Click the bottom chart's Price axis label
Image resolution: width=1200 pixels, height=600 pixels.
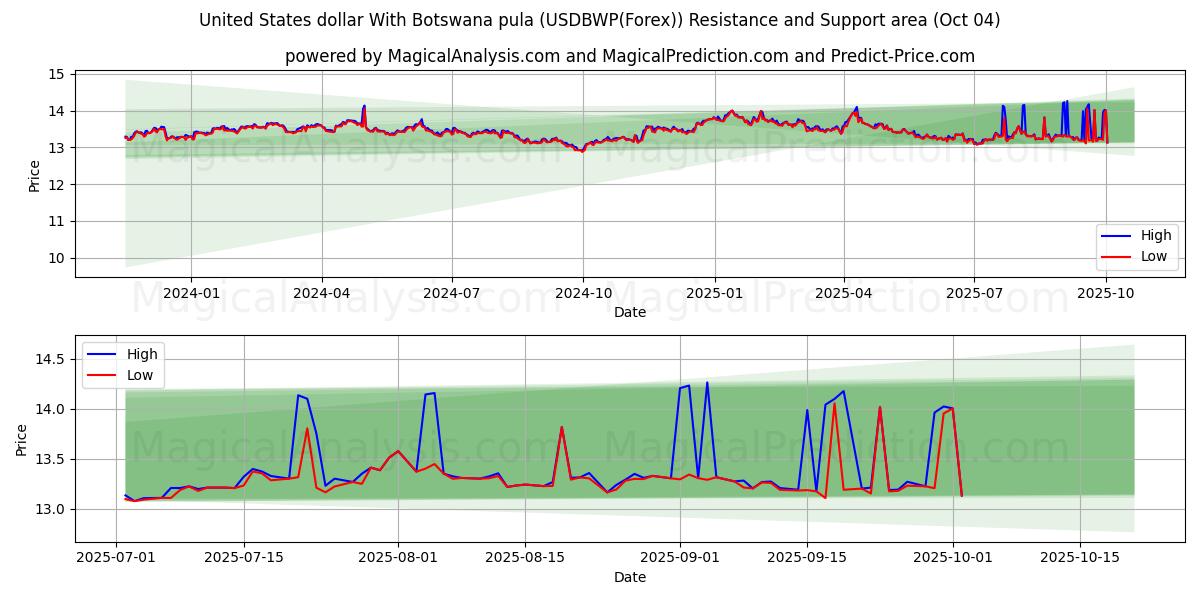point(22,439)
